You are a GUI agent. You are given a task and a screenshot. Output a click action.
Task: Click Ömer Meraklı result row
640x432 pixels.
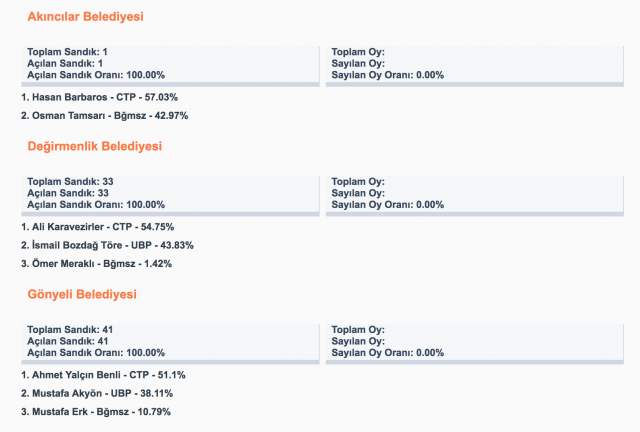96,263
